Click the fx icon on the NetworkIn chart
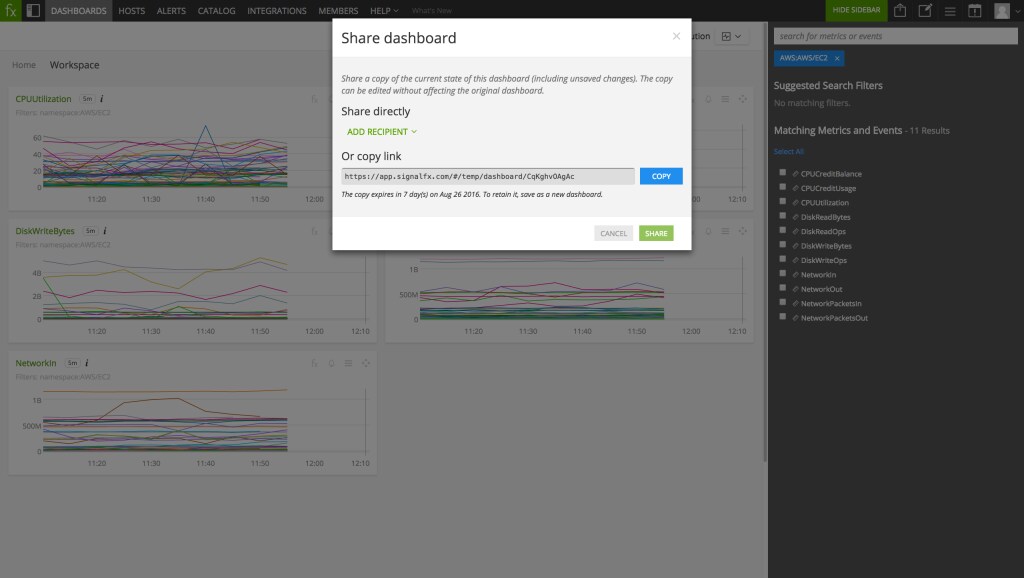The height and width of the screenshot is (578, 1024). point(314,363)
